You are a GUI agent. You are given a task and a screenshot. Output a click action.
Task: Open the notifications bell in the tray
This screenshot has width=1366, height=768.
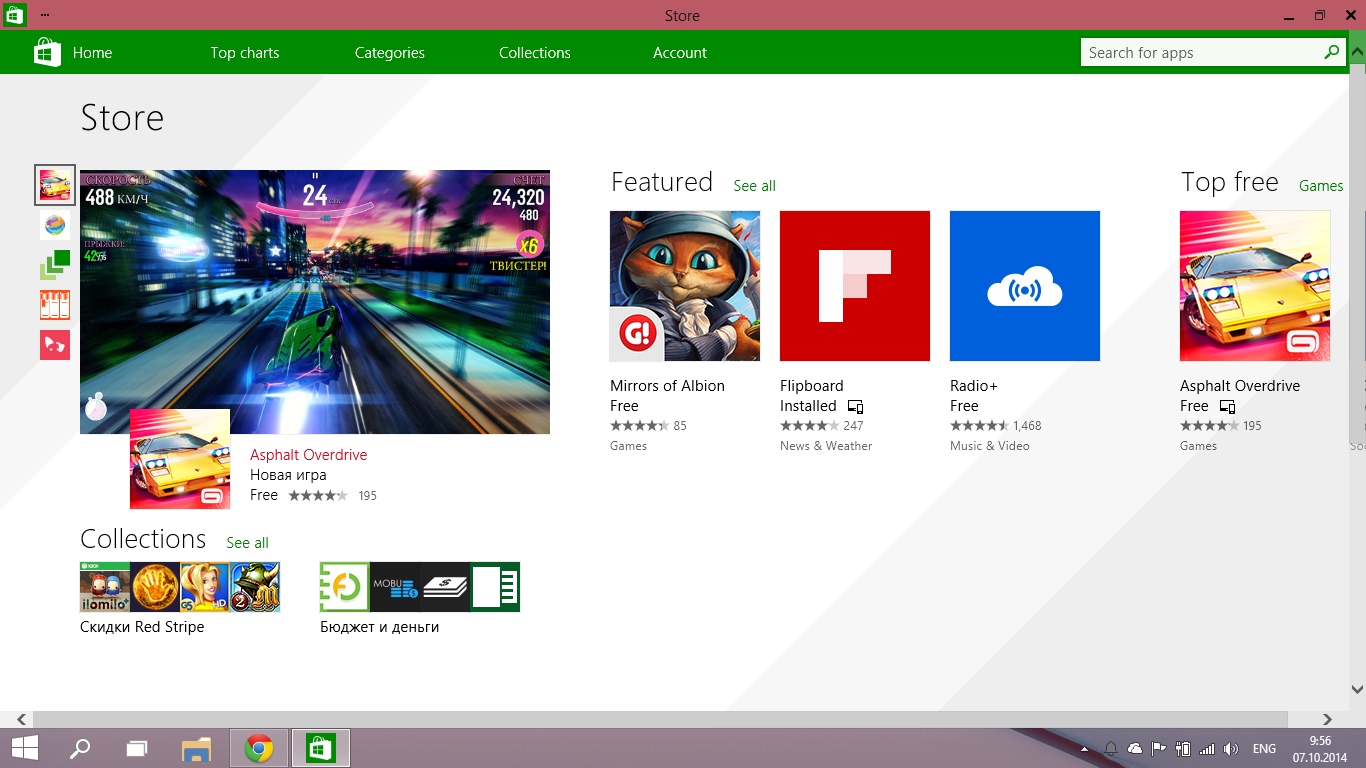click(x=1111, y=749)
